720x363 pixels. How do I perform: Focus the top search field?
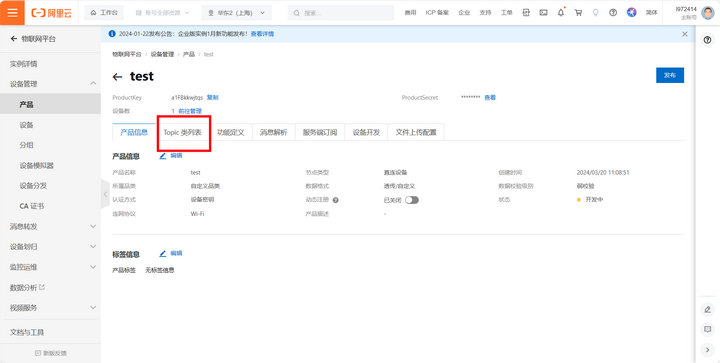[341, 13]
